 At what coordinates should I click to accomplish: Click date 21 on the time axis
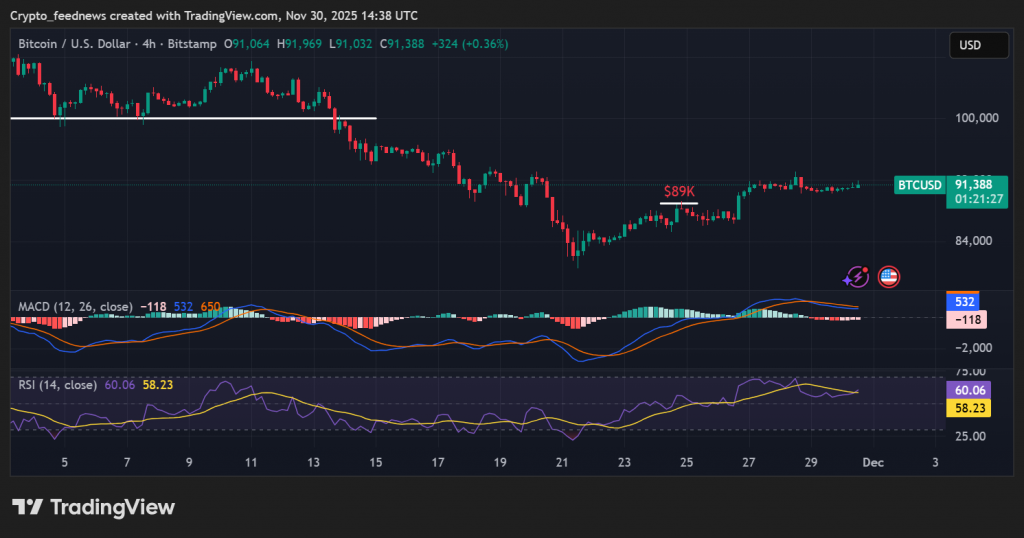click(x=562, y=463)
